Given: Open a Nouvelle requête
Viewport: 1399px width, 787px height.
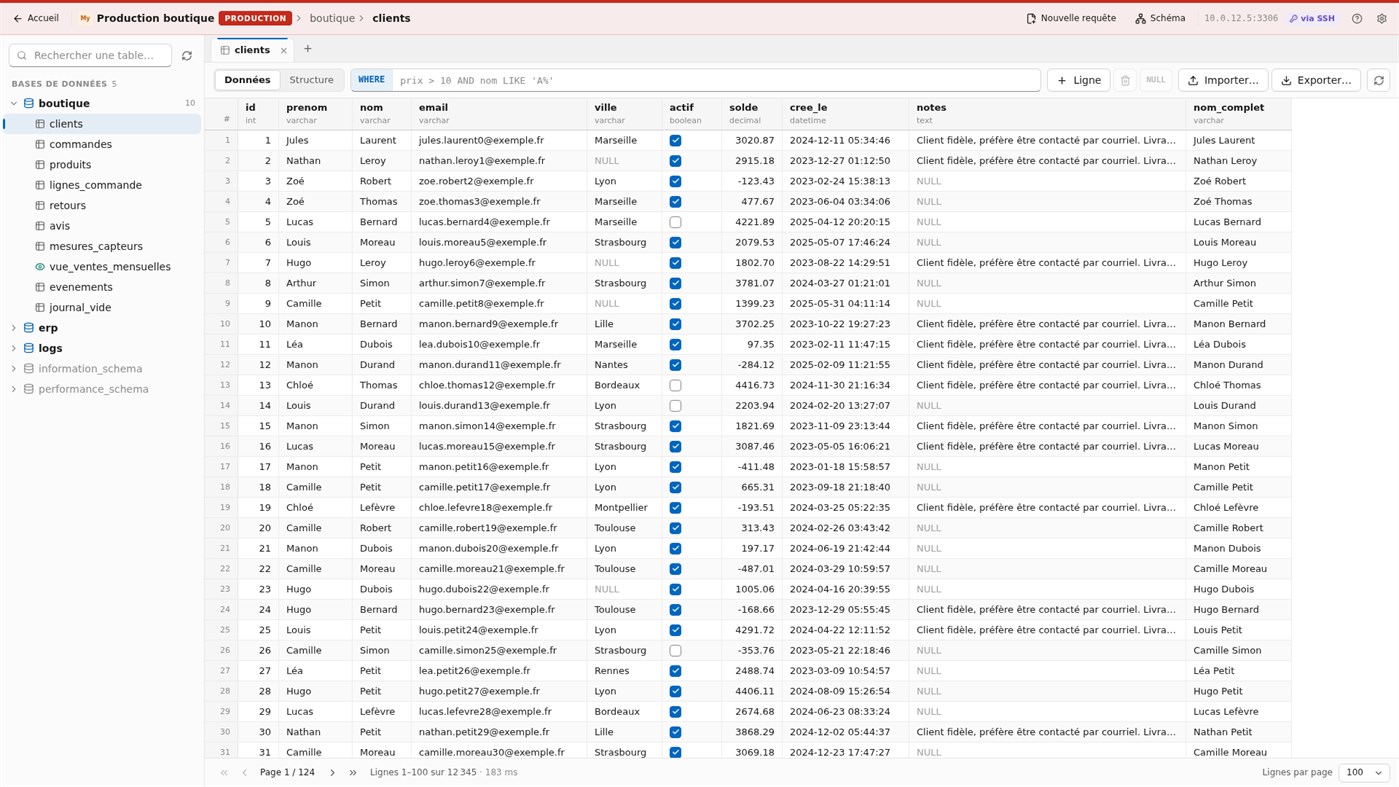Looking at the screenshot, I should click(1071, 18).
